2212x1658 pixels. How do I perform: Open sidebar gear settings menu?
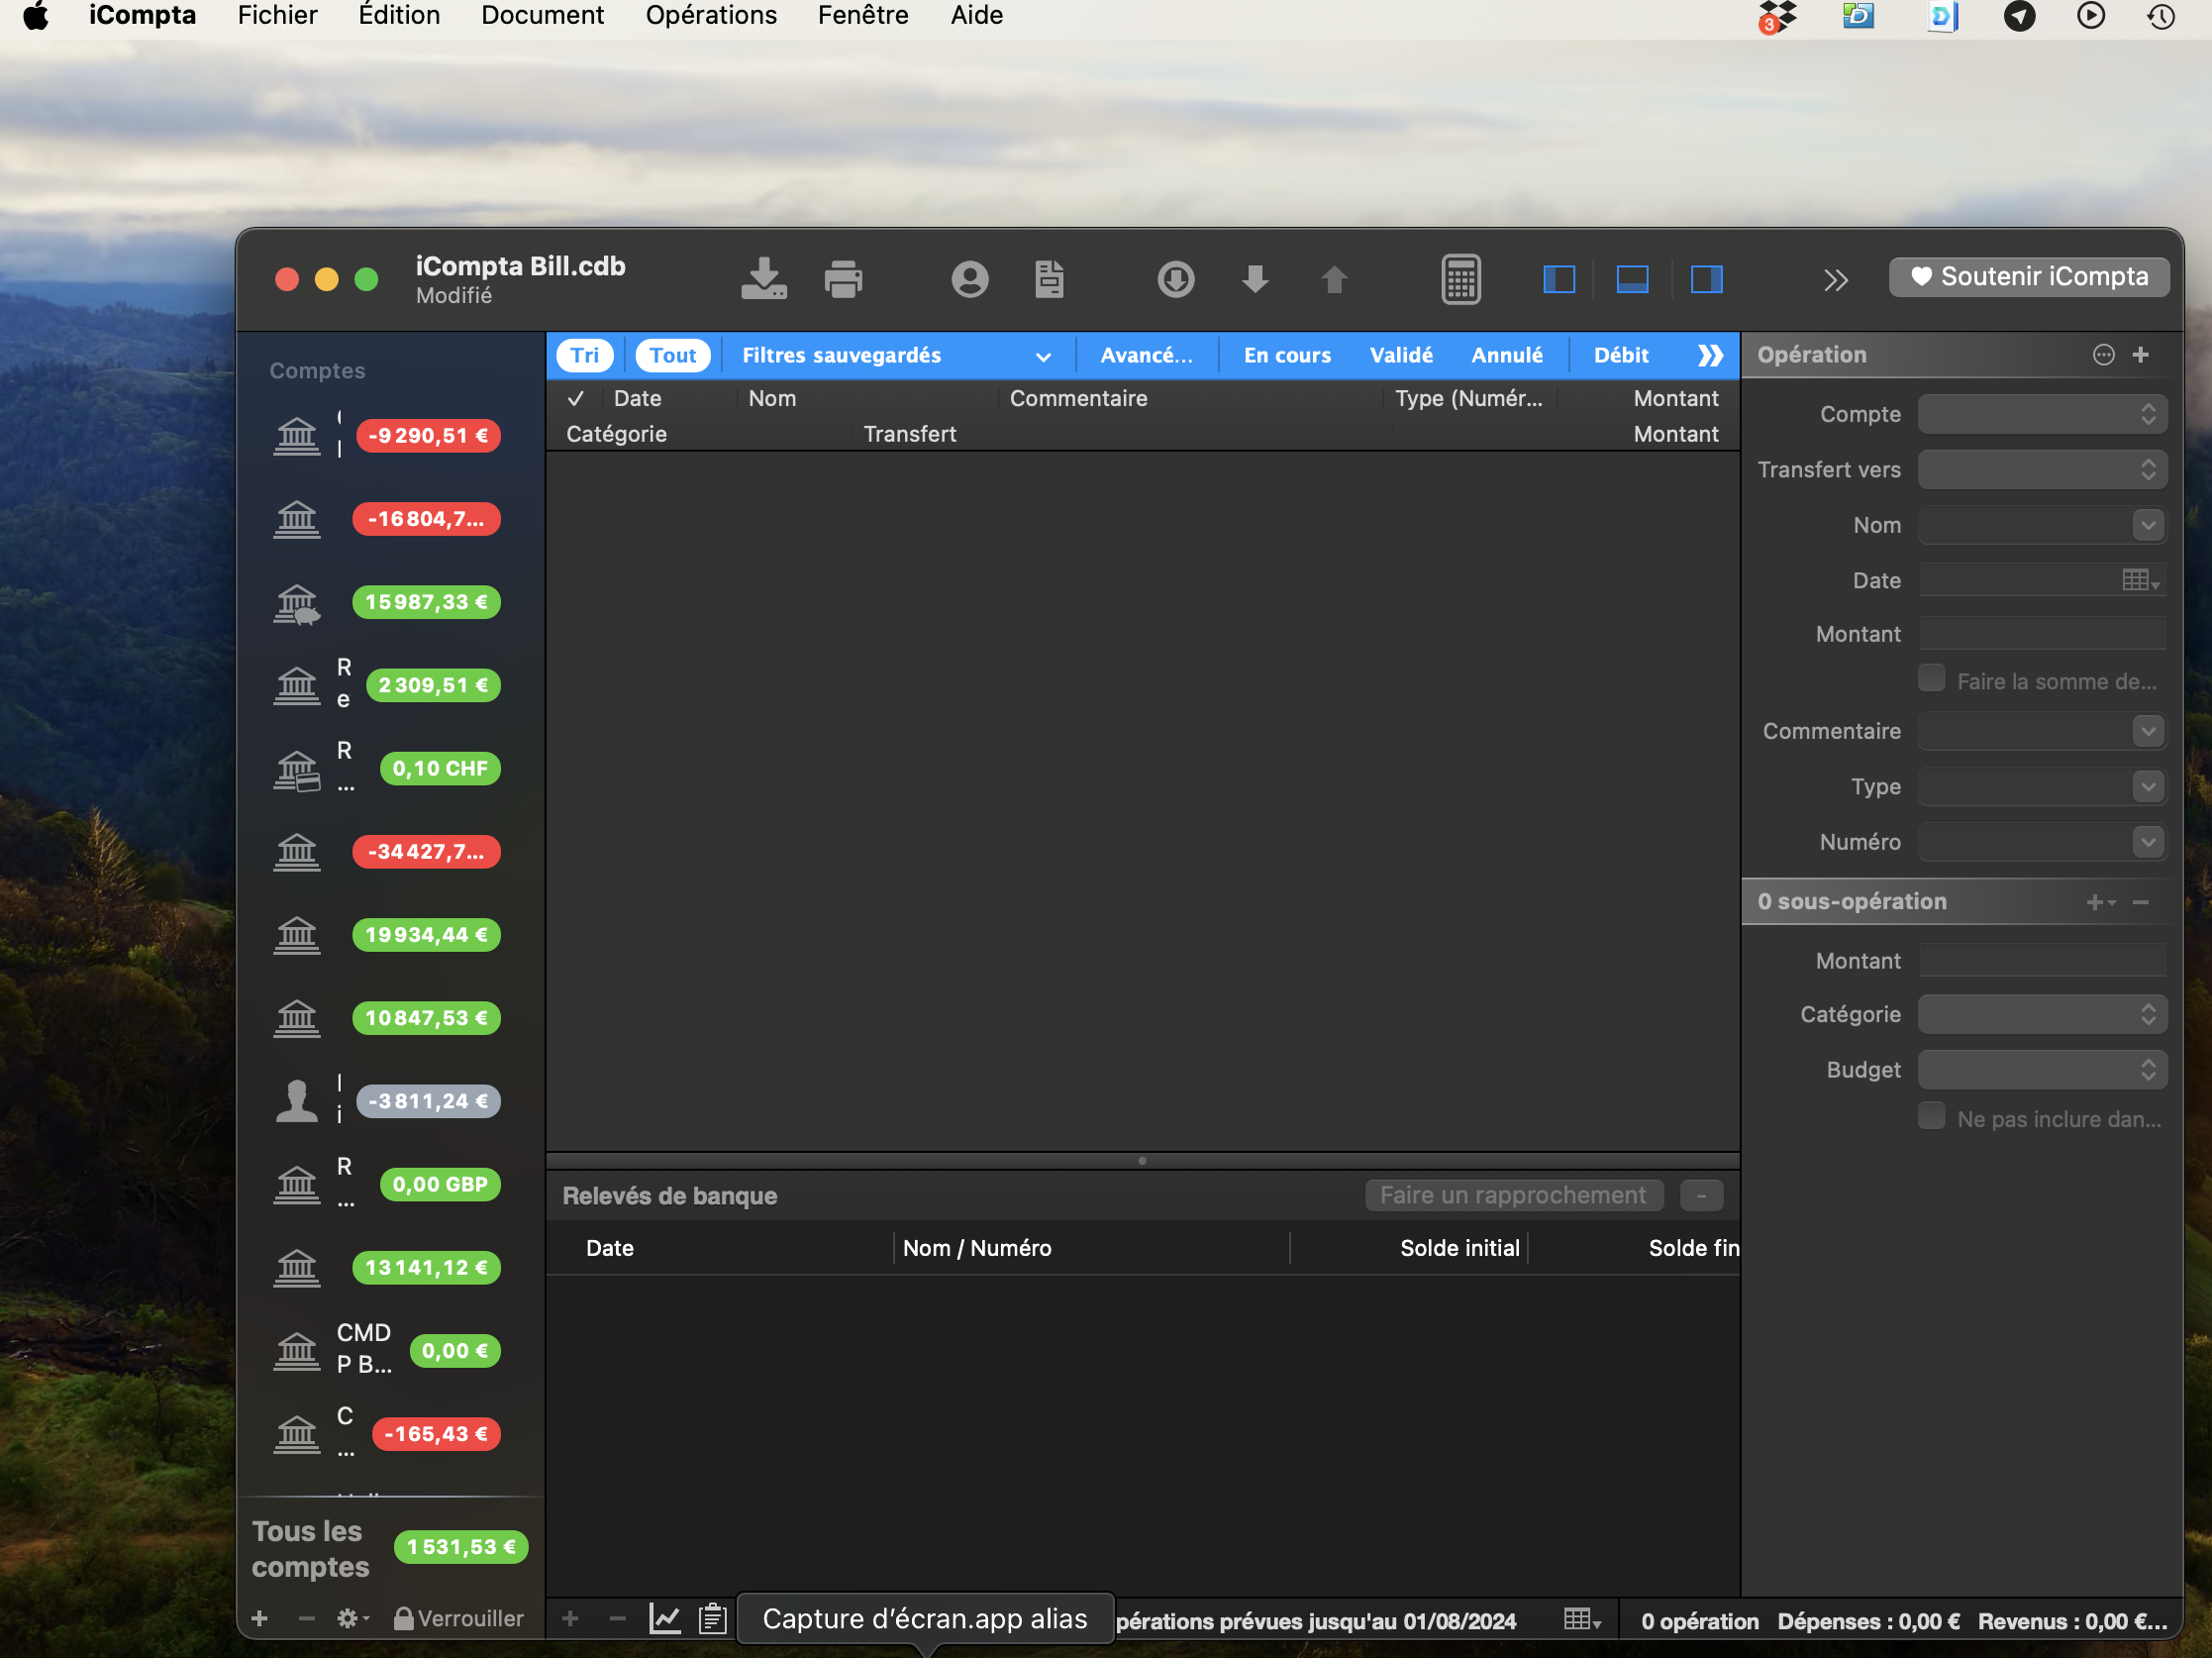352,1618
